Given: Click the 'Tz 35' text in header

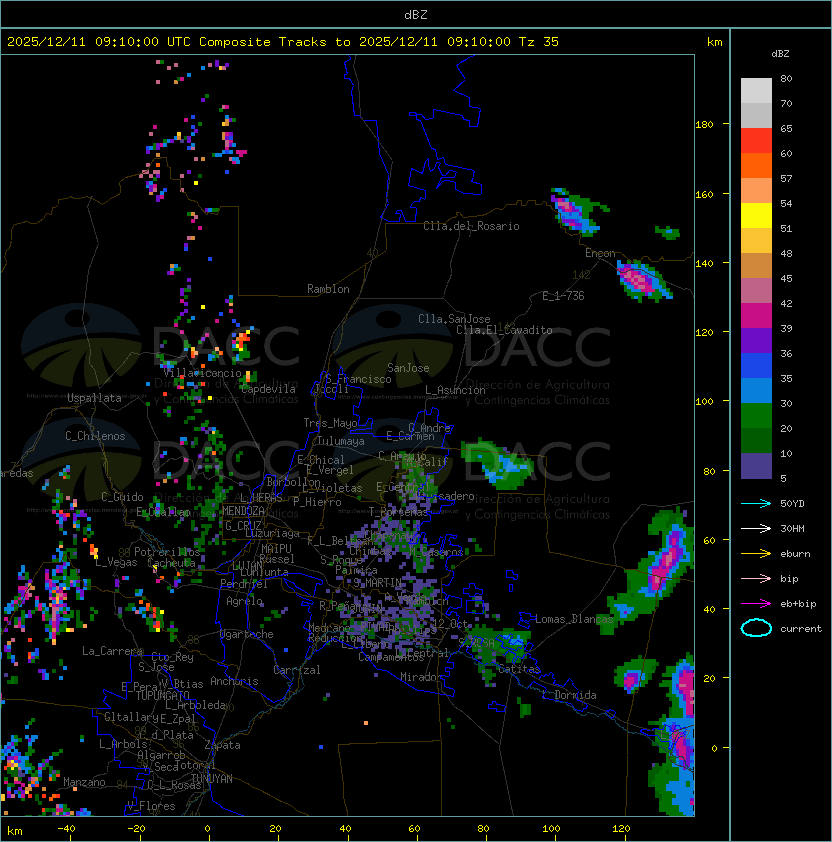Looking at the screenshot, I should (539, 42).
